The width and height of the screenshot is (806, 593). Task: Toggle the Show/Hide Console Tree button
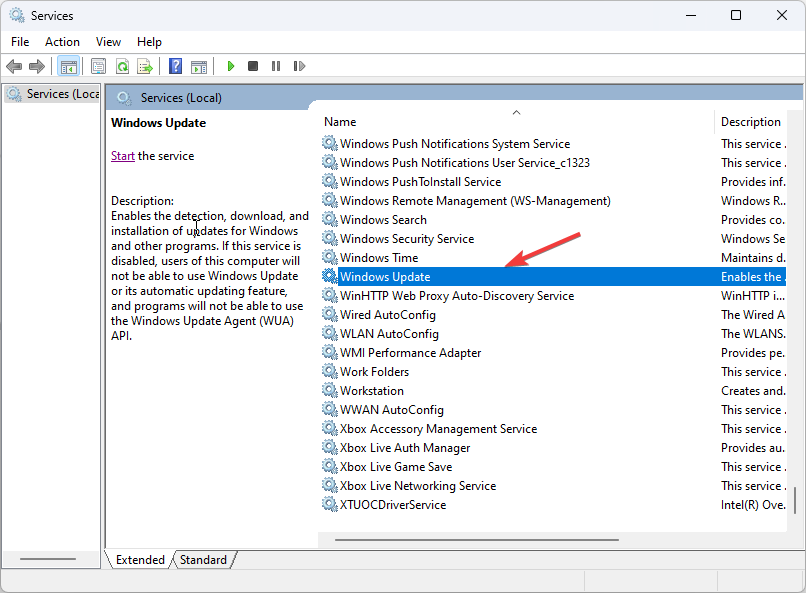tap(68, 66)
